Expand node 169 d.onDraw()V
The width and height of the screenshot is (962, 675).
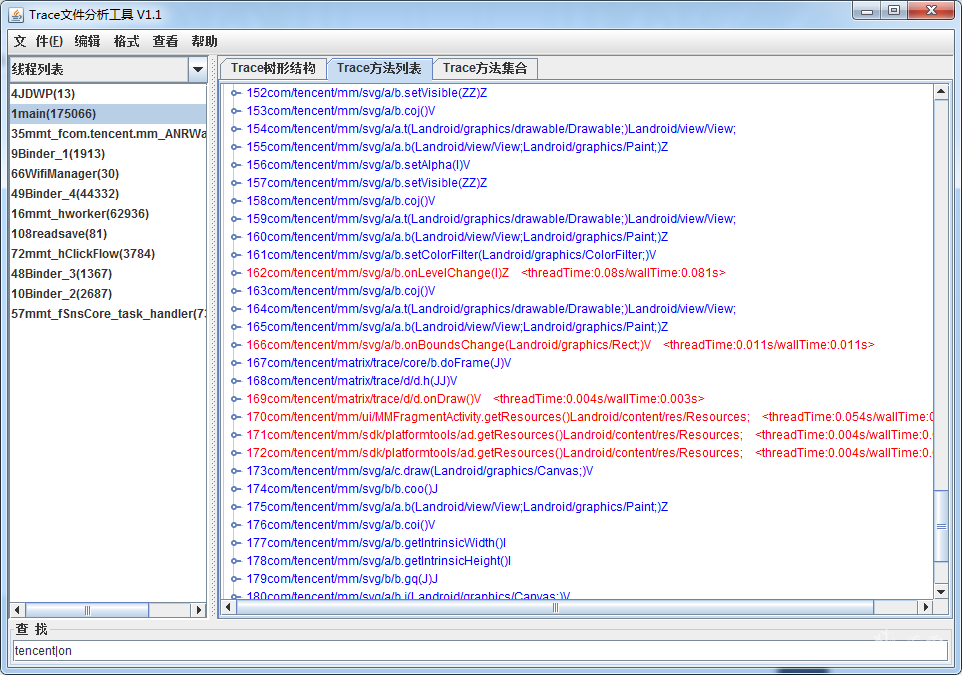point(235,399)
